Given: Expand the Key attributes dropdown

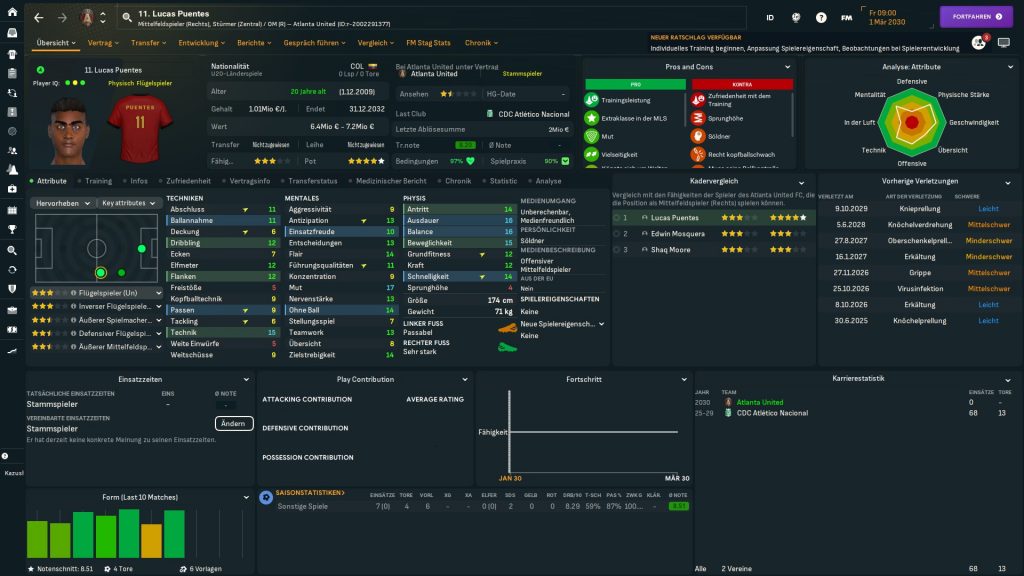Looking at the screenshot, I should (130, 203).
